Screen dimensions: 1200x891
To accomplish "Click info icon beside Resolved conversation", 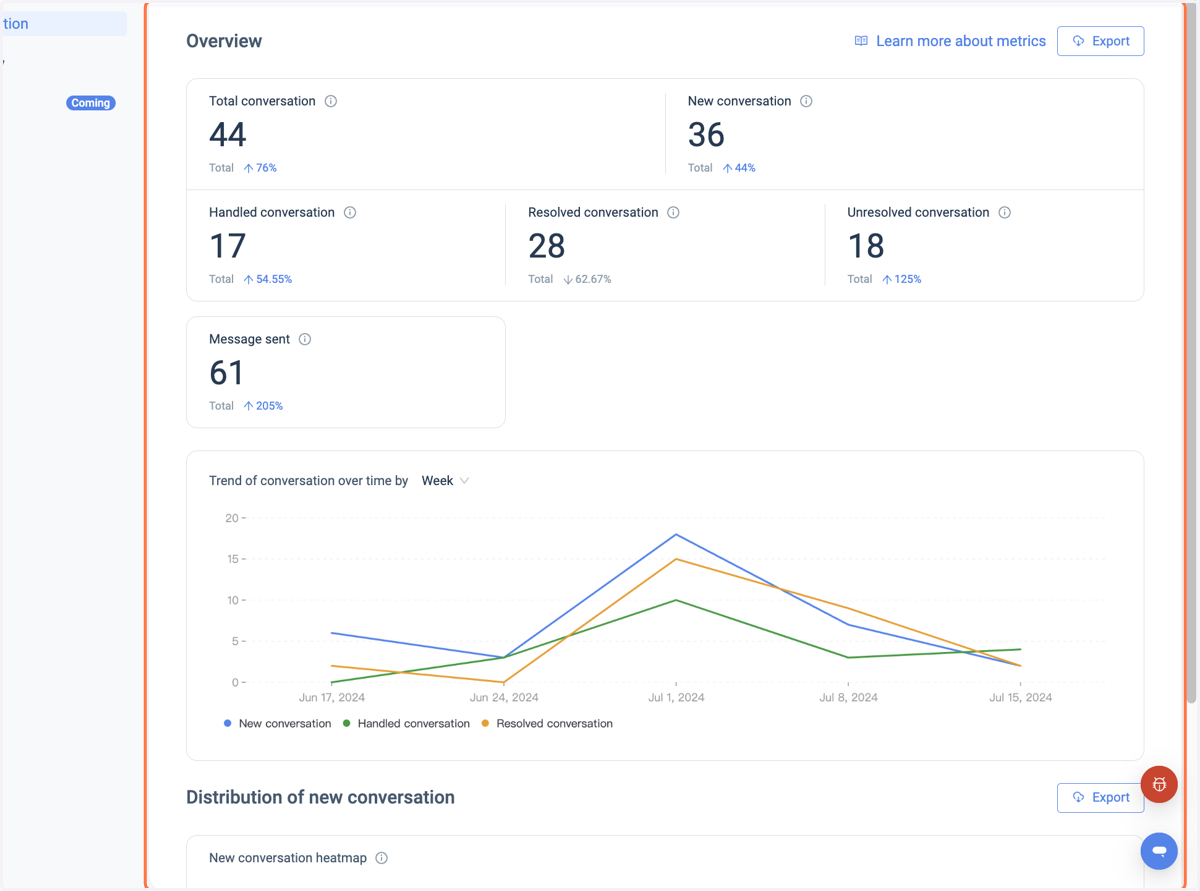I will tap(673, 212).
